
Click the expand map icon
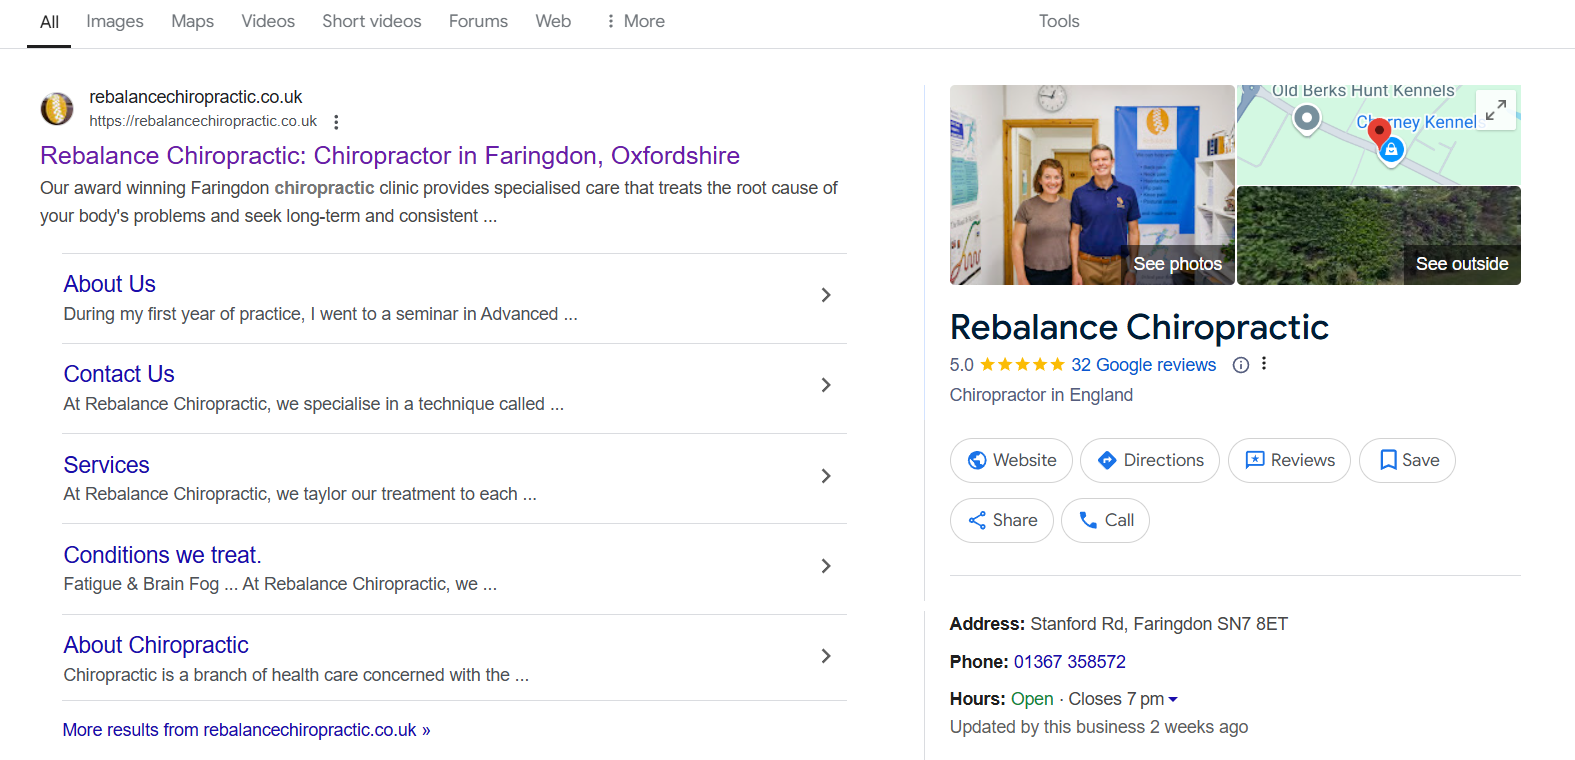[x=1496, y=110]
